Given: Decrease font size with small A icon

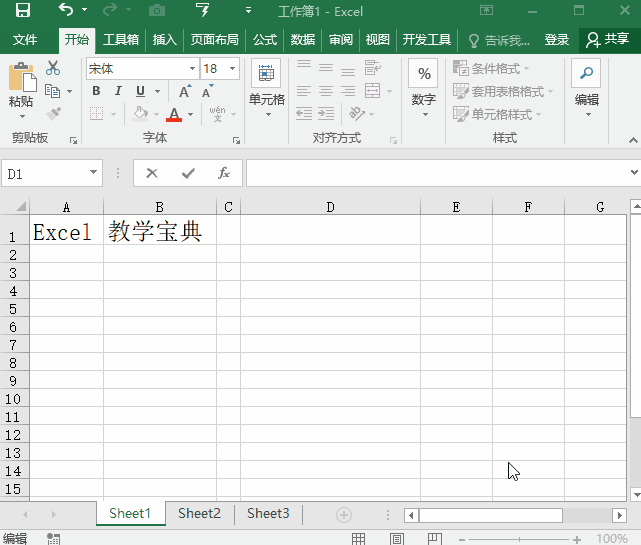Looking at the screenshot, I should point(208,91).
